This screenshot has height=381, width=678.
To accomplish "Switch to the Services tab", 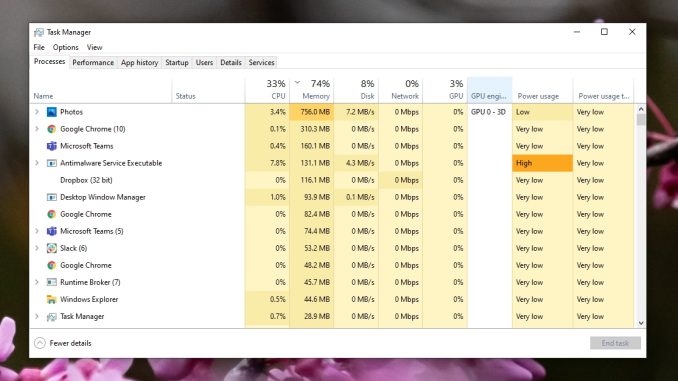I will pos(262,63).
